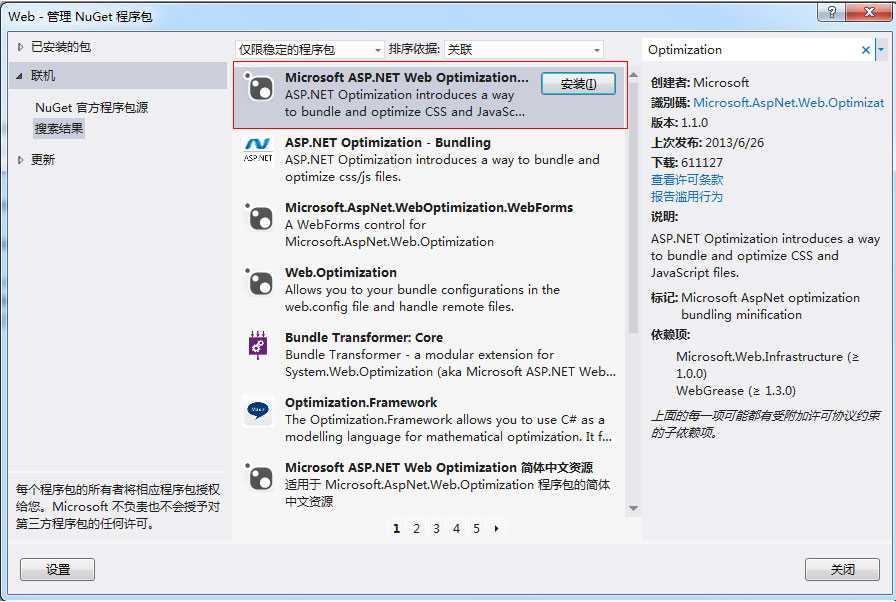Click the 关闭 button

coord(842,569)
